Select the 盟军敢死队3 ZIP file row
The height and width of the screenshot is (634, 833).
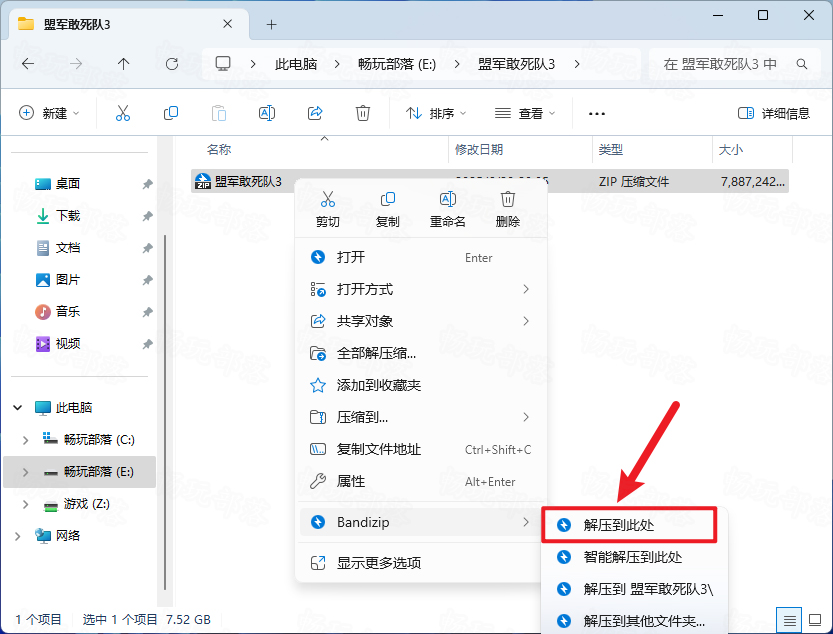(490, 181)
